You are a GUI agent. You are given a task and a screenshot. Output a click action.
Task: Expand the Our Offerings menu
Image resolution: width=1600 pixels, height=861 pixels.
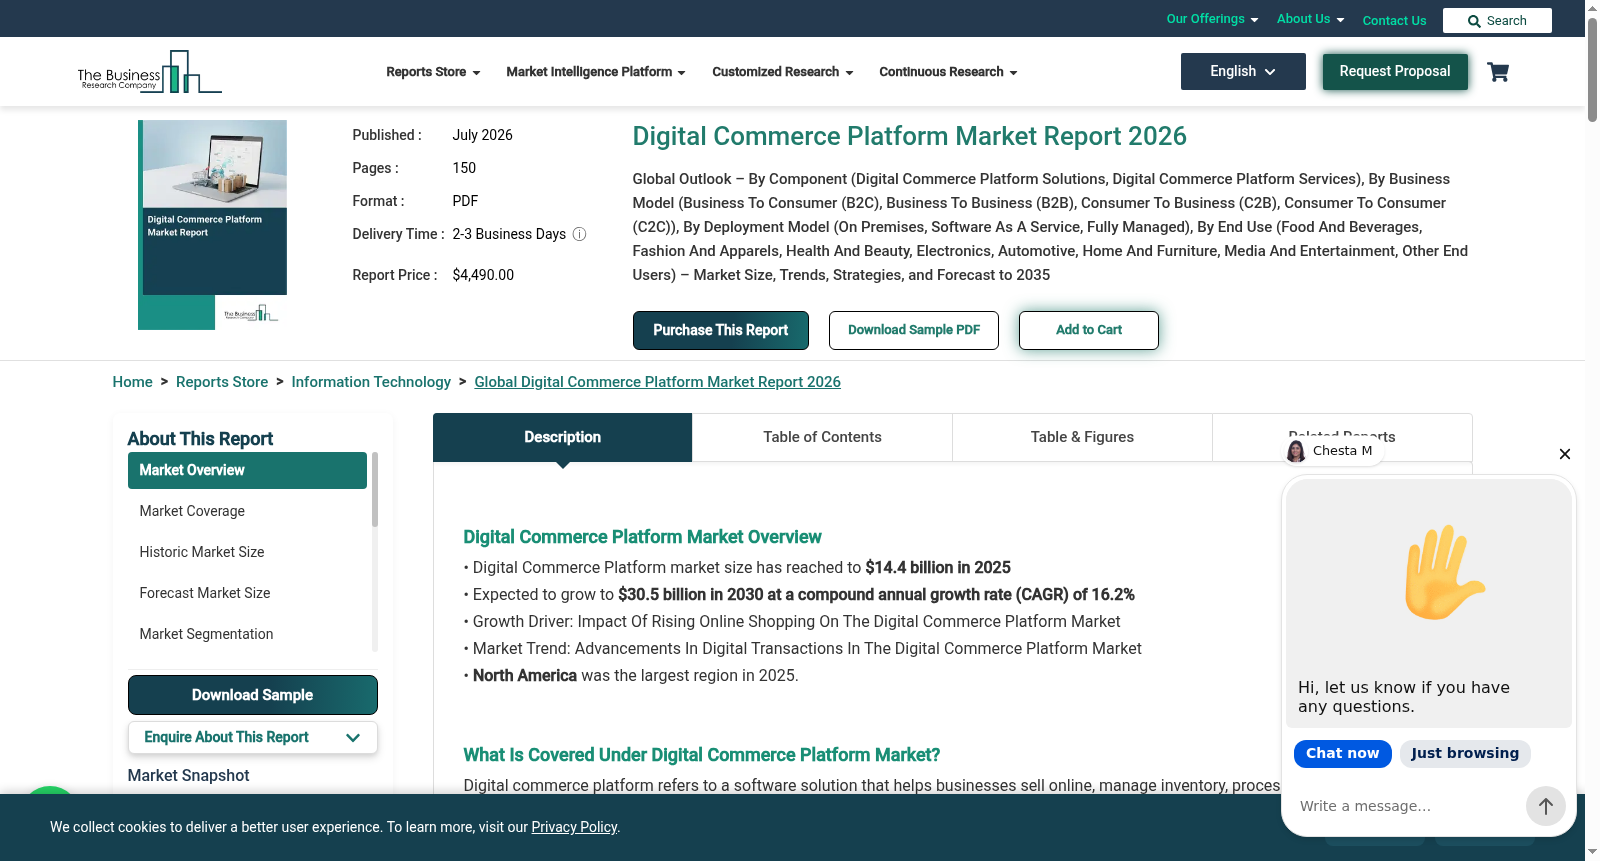coord(1212,19)
